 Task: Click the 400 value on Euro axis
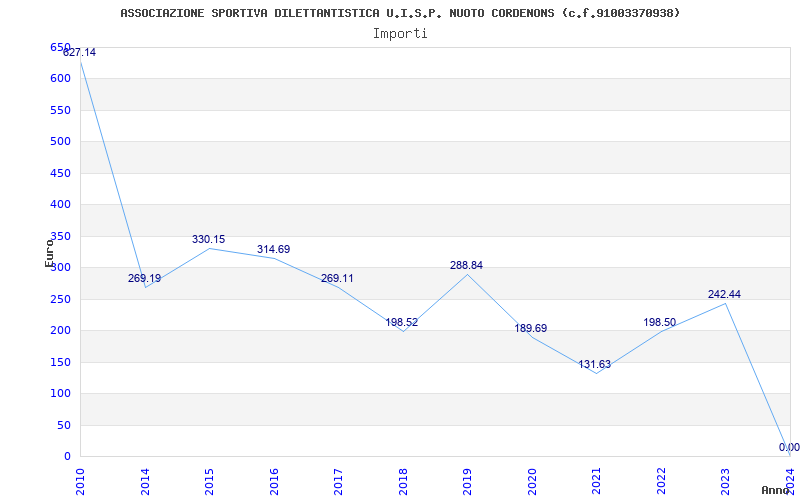tap(60, 205)
